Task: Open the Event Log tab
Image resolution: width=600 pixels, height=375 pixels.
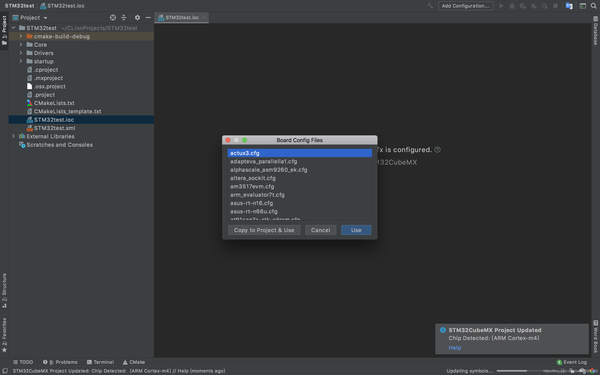Action: coord(572,362)
